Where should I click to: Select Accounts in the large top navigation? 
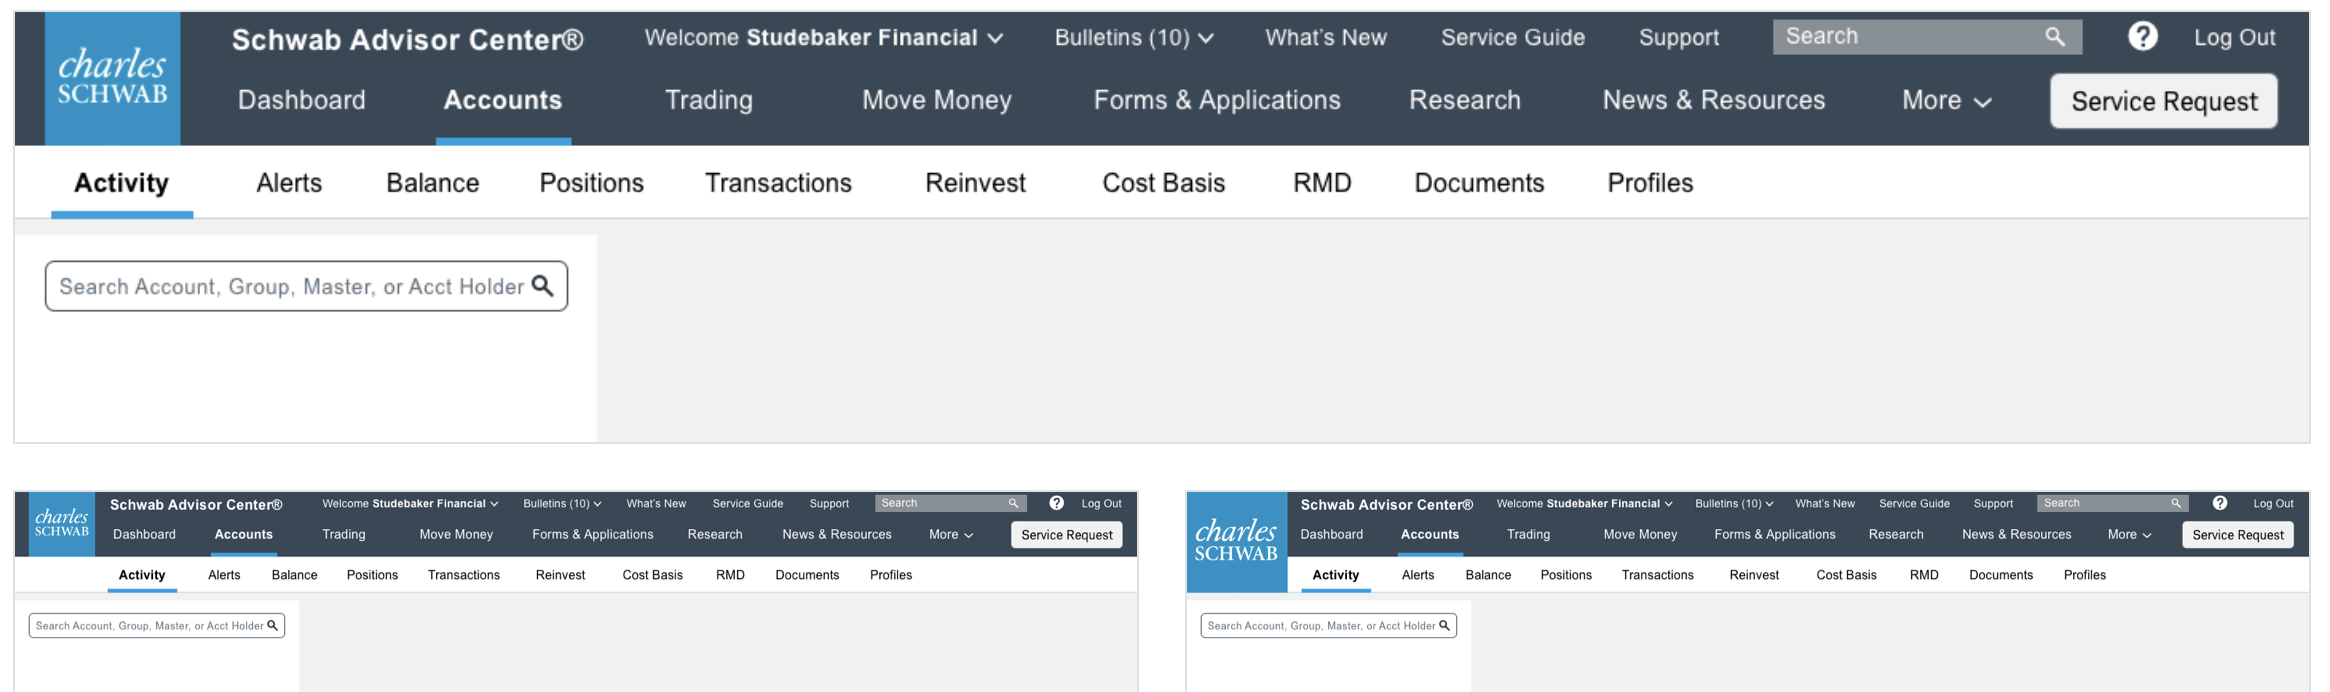[x=503, y=100]
